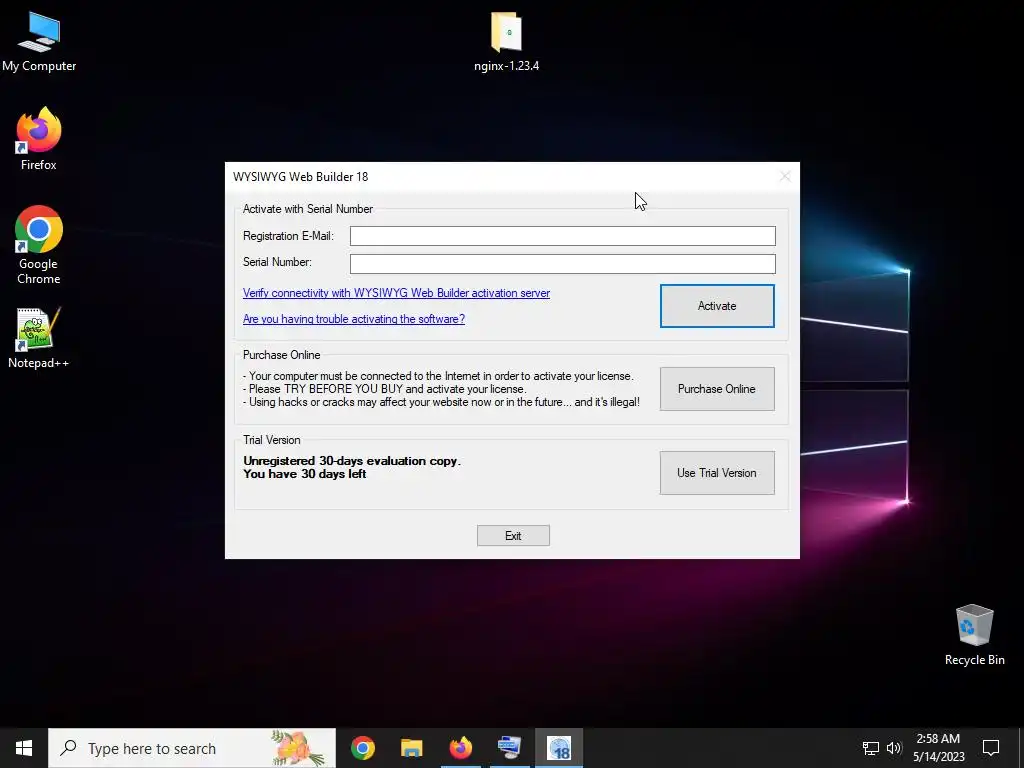Select WYSIWYG Web Builder 18 taskbar icon
This screenshot has height=768, width=1024.
[x=559, y=748]
